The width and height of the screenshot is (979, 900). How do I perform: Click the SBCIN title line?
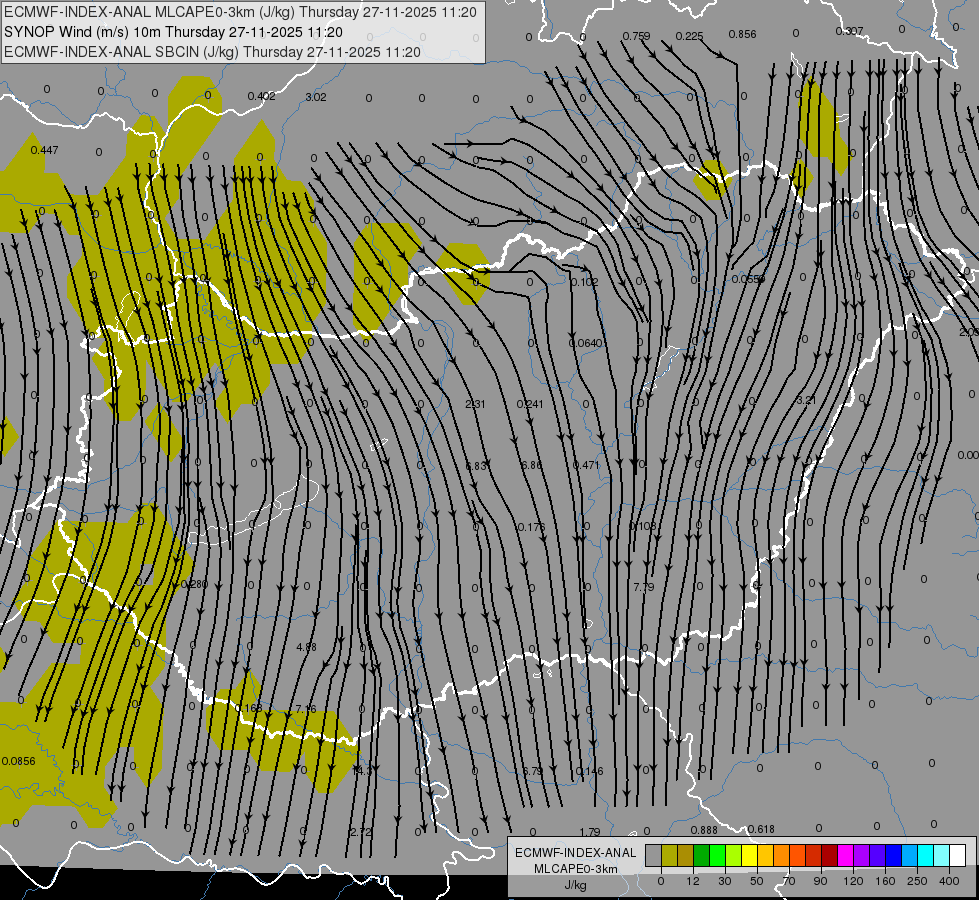(x=212, y=52)
